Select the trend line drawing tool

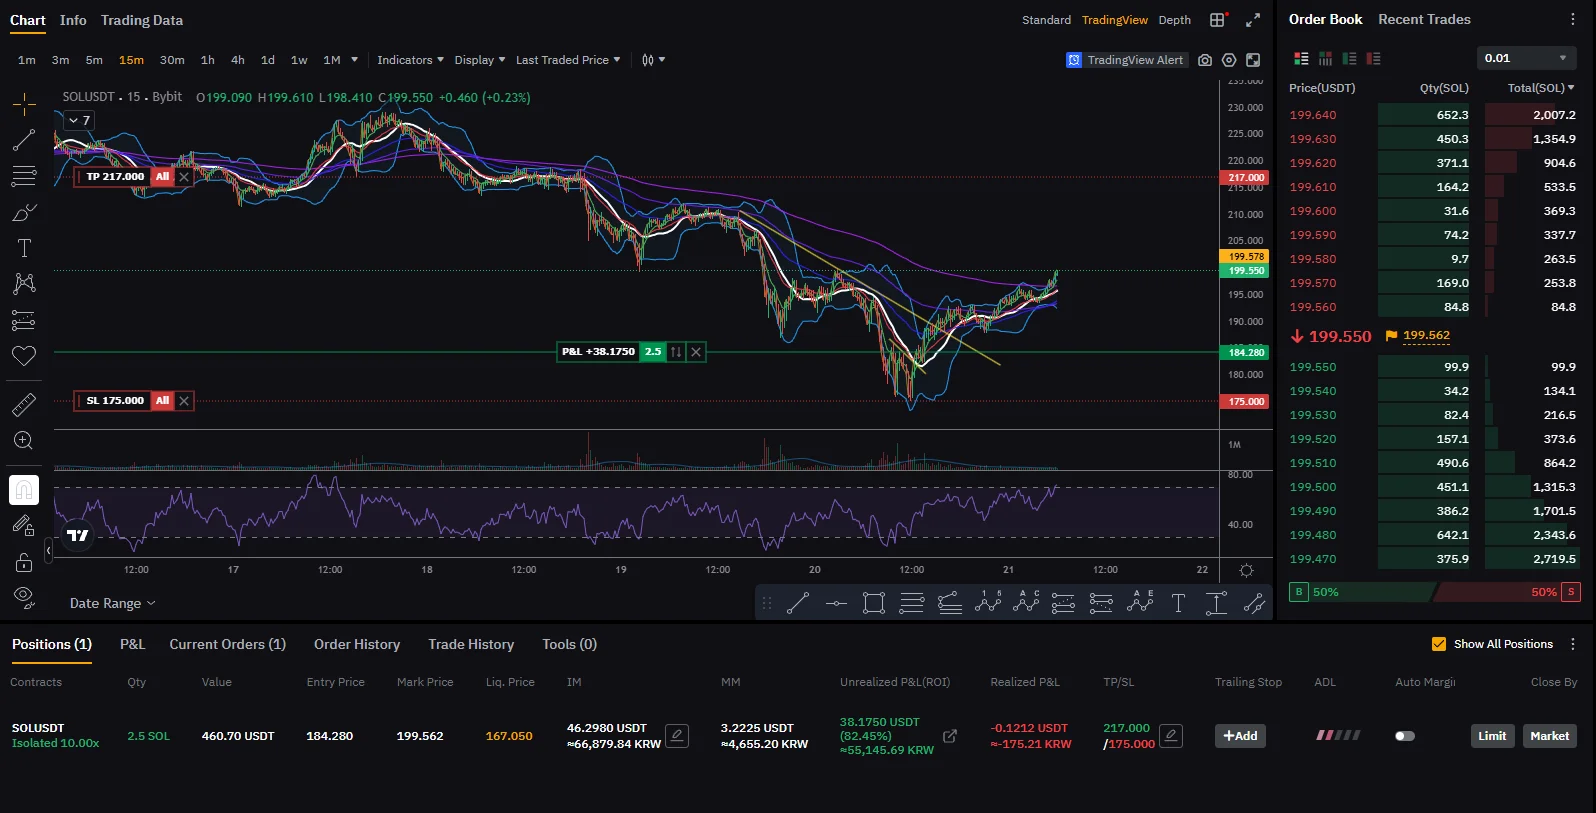[x=24, y=140]
